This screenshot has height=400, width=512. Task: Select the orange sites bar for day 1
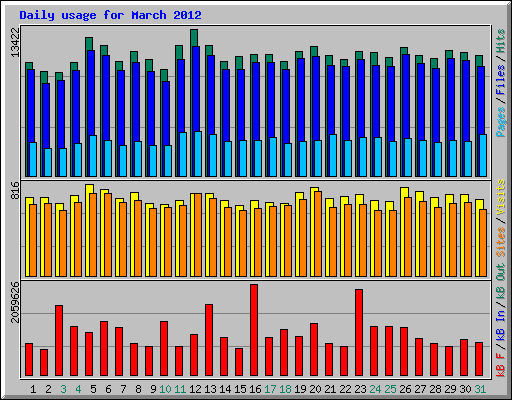click(33, 241)
